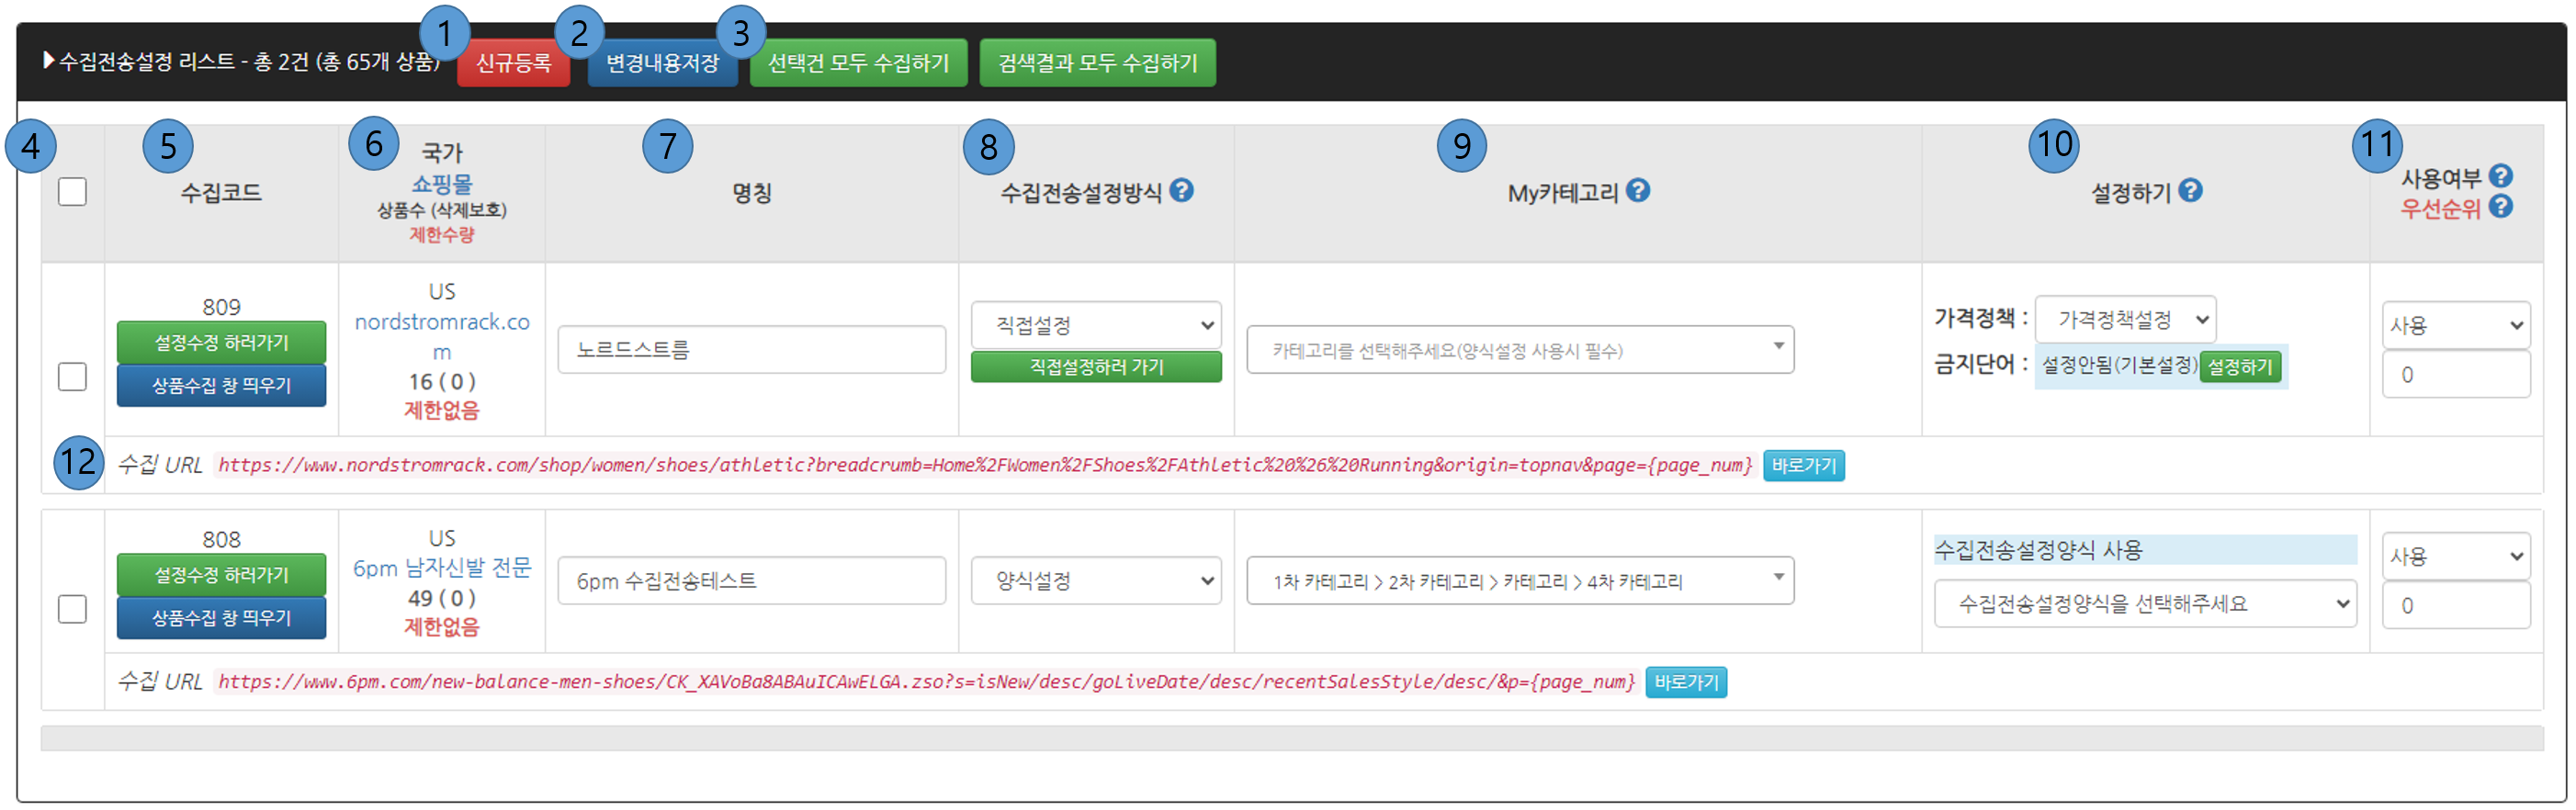This screenshot has width=2576, height=810.
Task: Click 선택건 모두 수집하기 button
Action: (858, 63)
